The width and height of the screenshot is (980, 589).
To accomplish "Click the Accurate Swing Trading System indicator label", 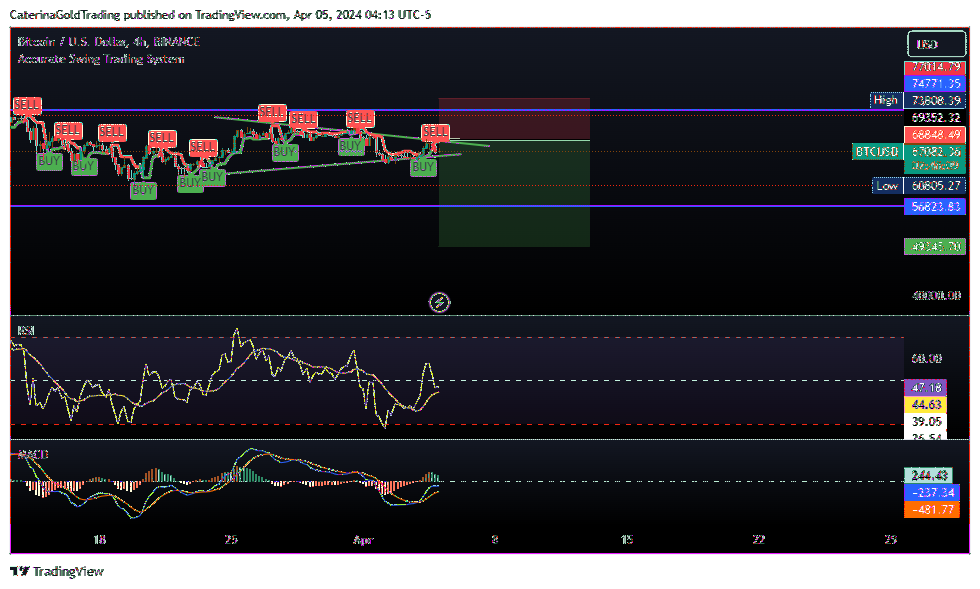I will pos(101,59).
